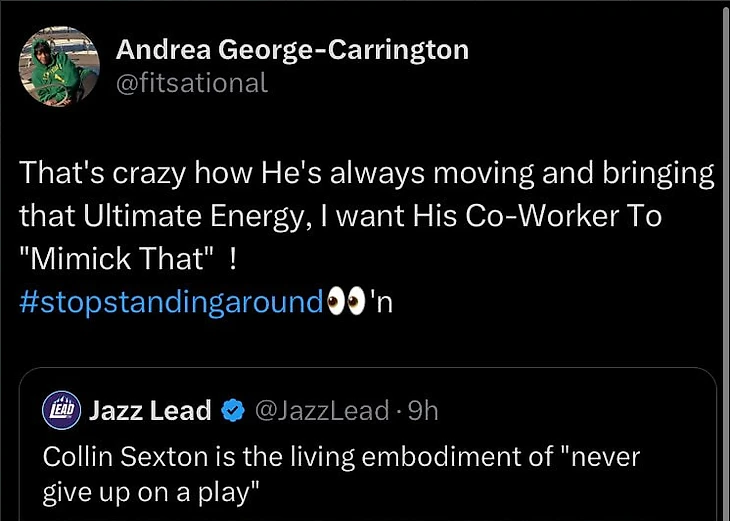Click the Jazz Lead logo avatar
Viewport: 730px width, 521px height.
tap(59, 411)
